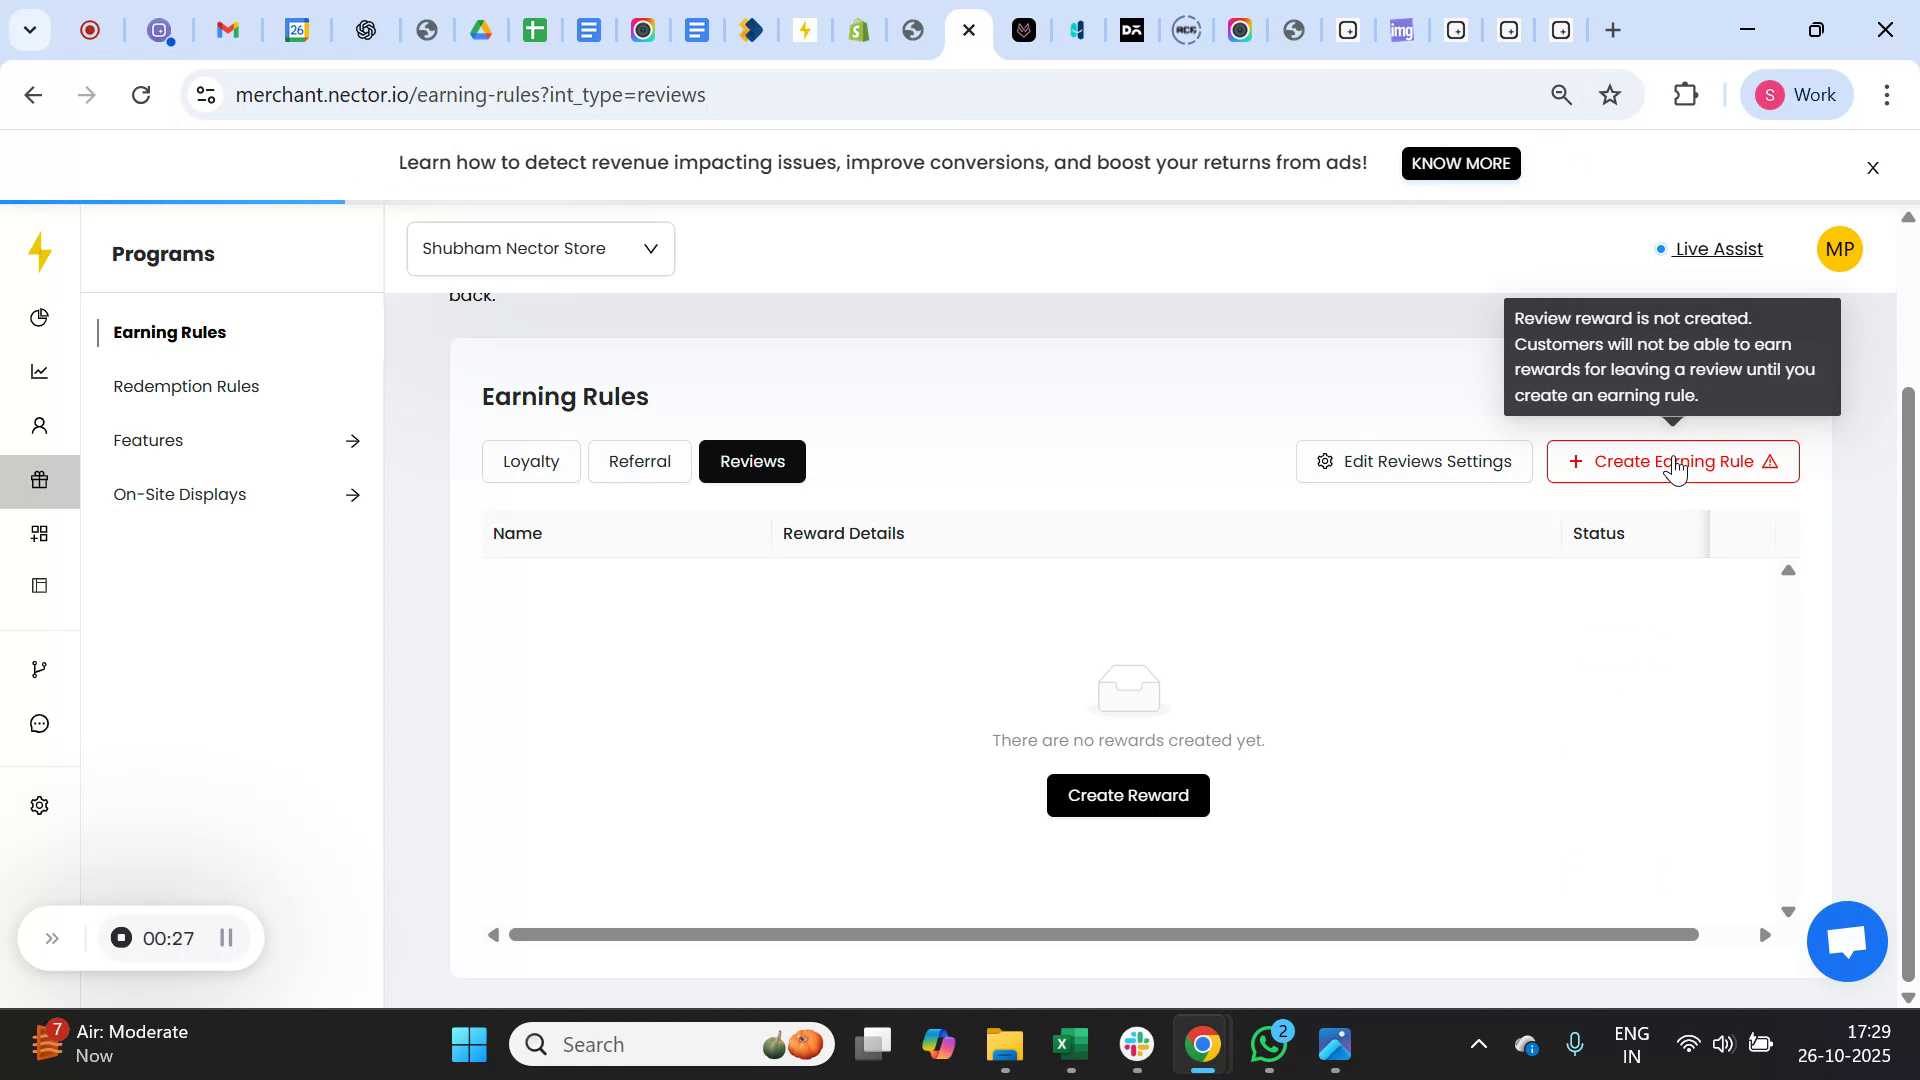Click Edit Reviews Settings
Screen dimensions: 1920x1080
(1413, 461)
